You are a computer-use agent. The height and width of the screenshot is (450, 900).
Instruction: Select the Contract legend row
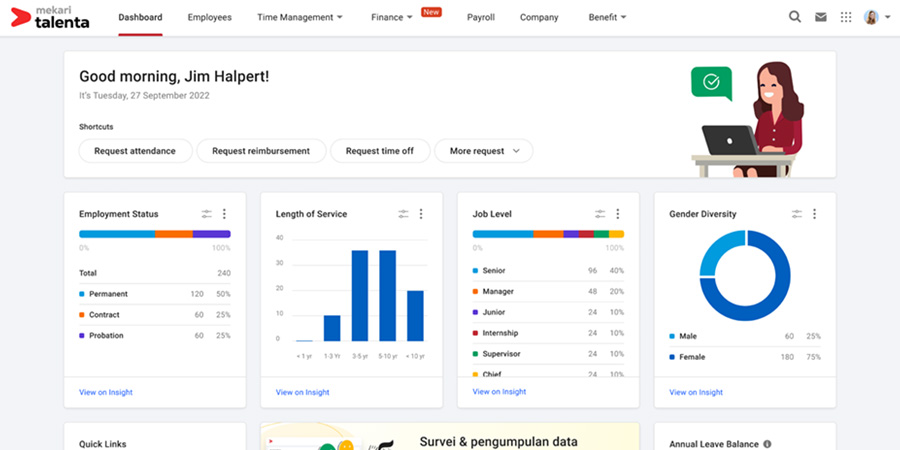click(x=155, y=315)
